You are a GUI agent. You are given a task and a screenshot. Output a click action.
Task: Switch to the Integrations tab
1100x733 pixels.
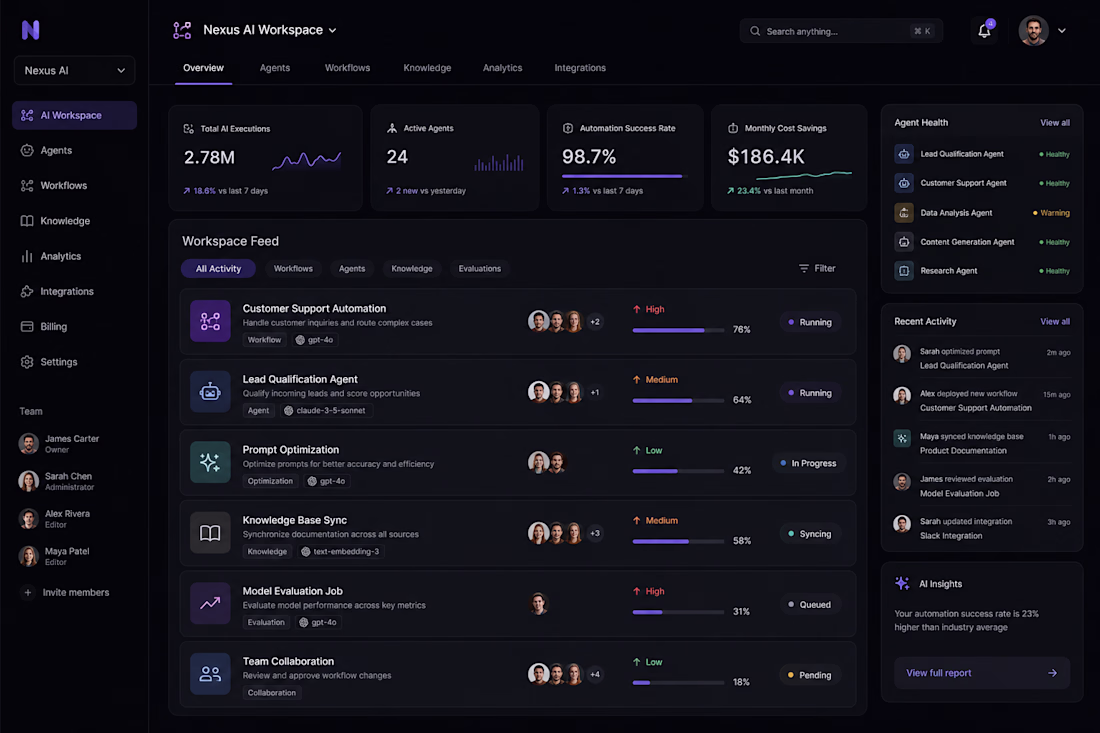[580, 68]
